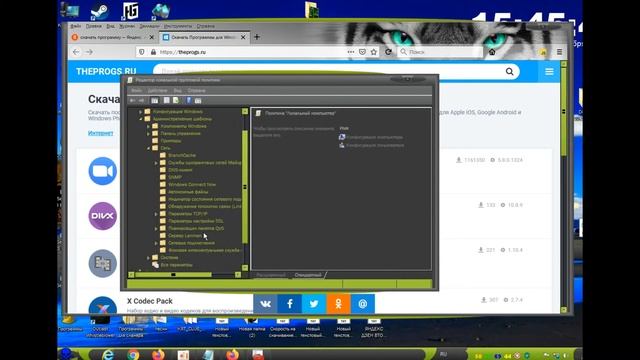Switch to the Расширенный tab
This screenshot has height=360, width=640.
(x=271, y=275)
